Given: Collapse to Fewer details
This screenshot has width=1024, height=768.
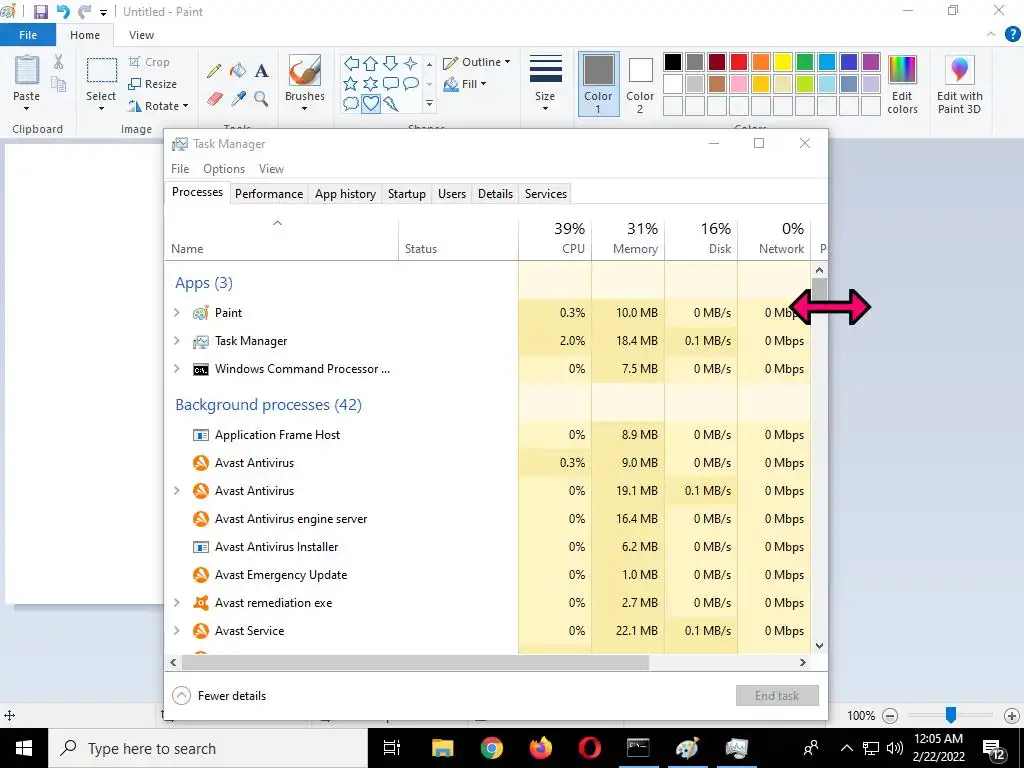Looking at the screenshot, I should (x=219, y=696).
